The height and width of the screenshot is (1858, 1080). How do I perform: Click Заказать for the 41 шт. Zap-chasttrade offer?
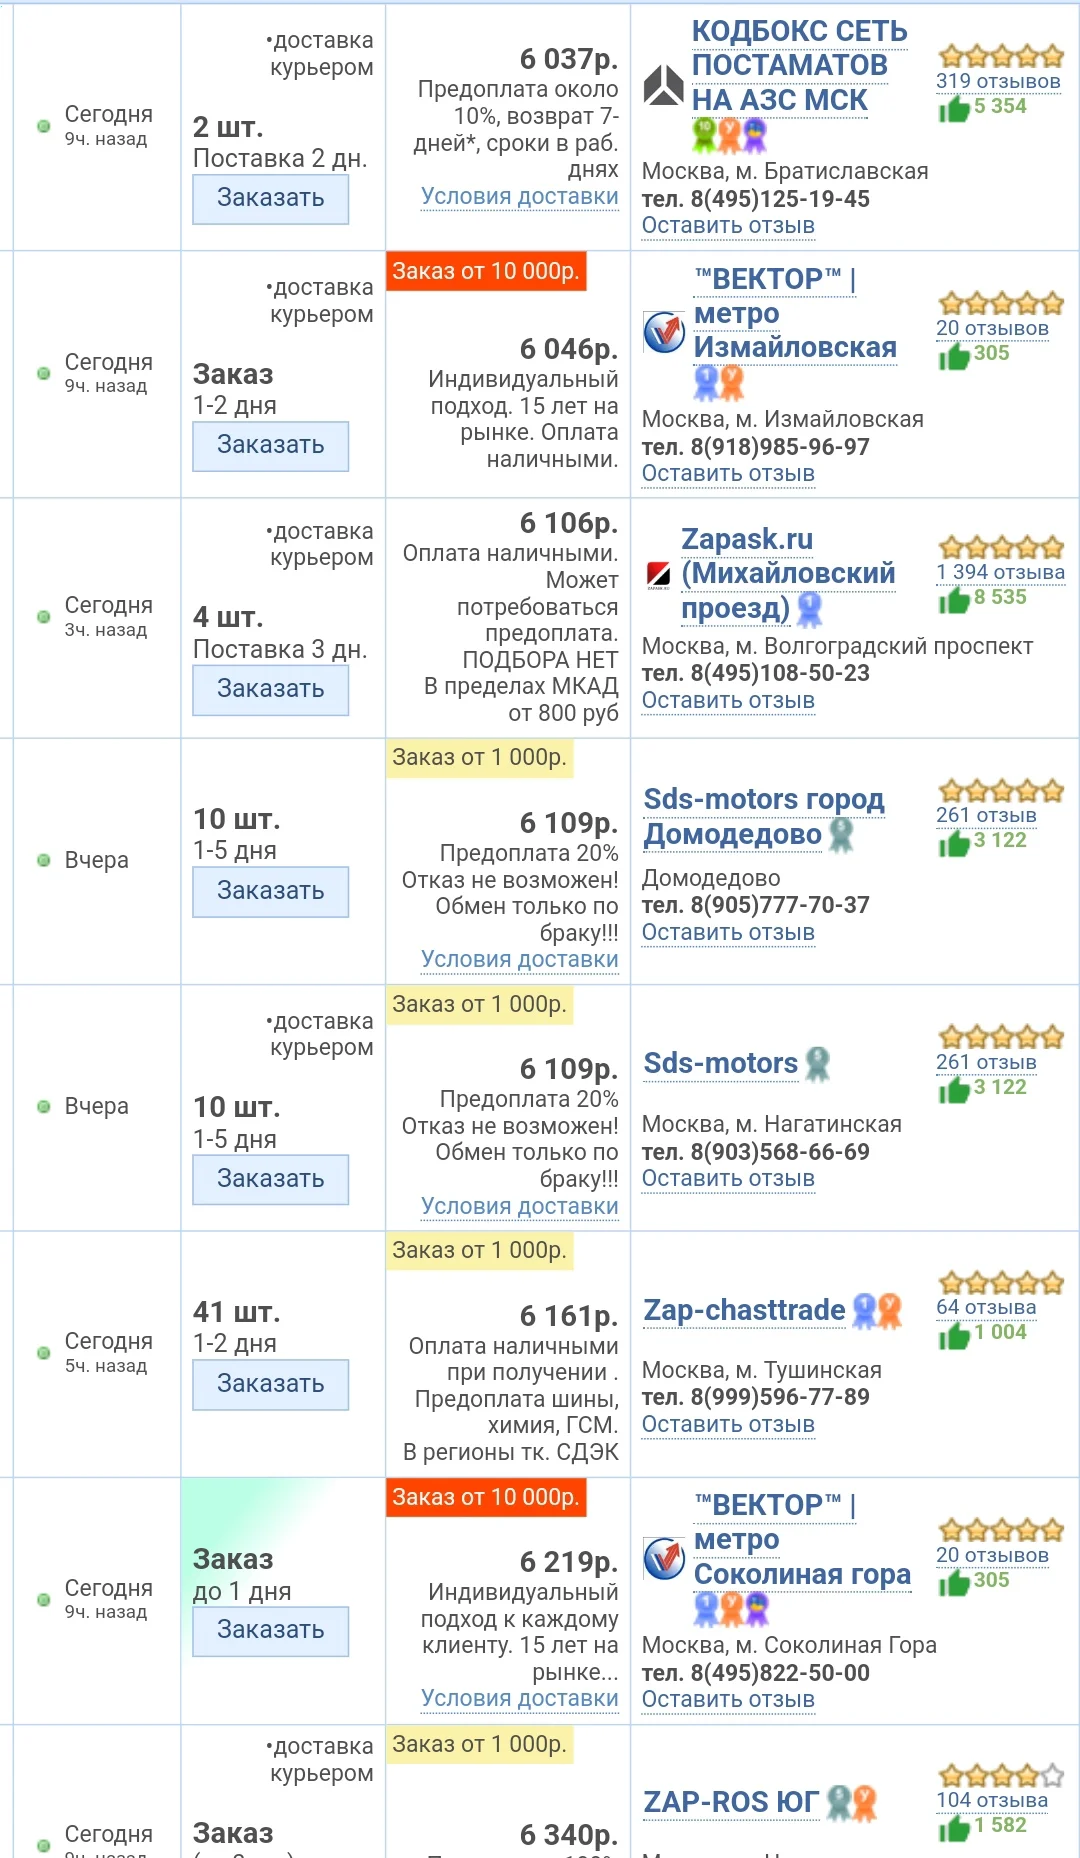pyautogui.click(x=271, y=1385)
